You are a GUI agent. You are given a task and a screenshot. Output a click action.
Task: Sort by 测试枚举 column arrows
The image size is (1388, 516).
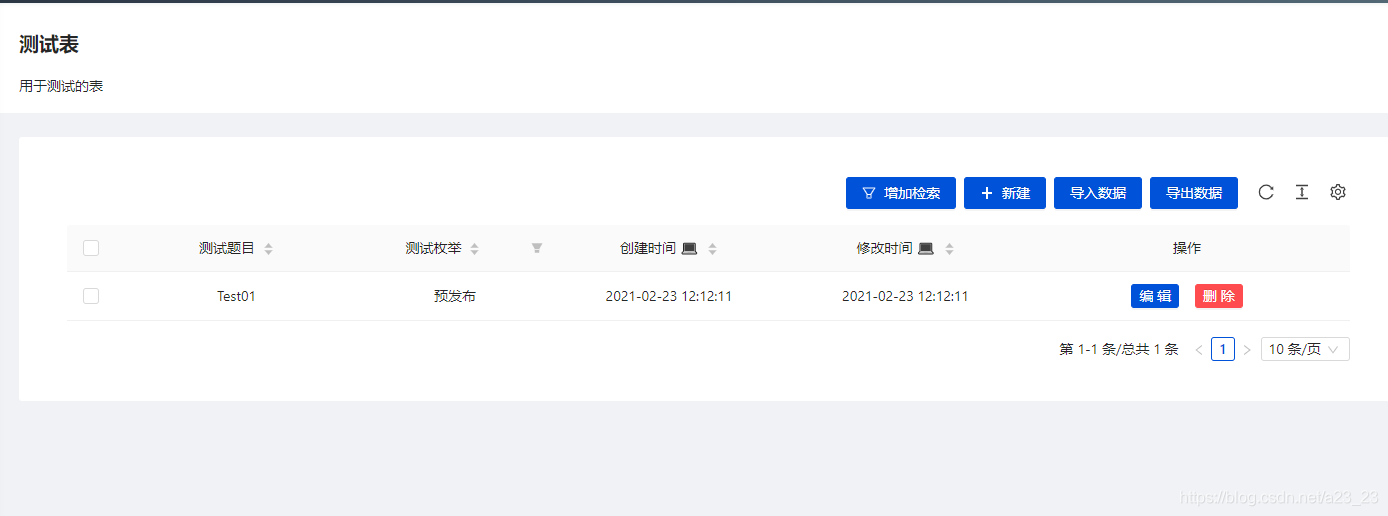point(475,249)
